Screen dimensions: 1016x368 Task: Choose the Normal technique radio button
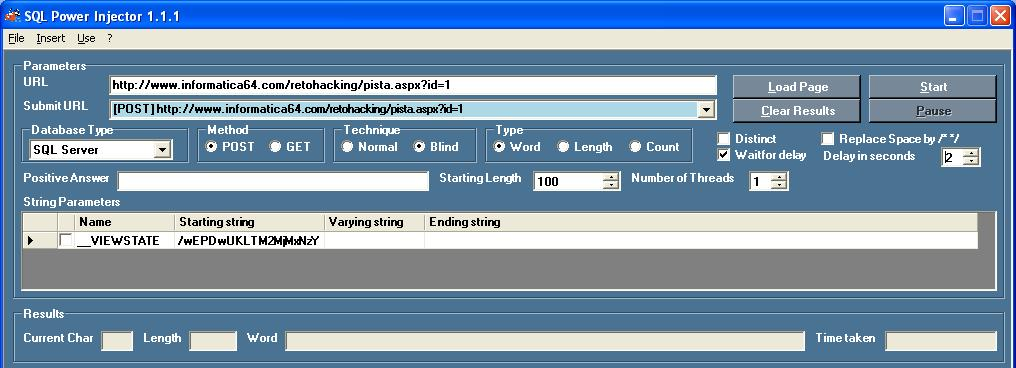(347, 147)
